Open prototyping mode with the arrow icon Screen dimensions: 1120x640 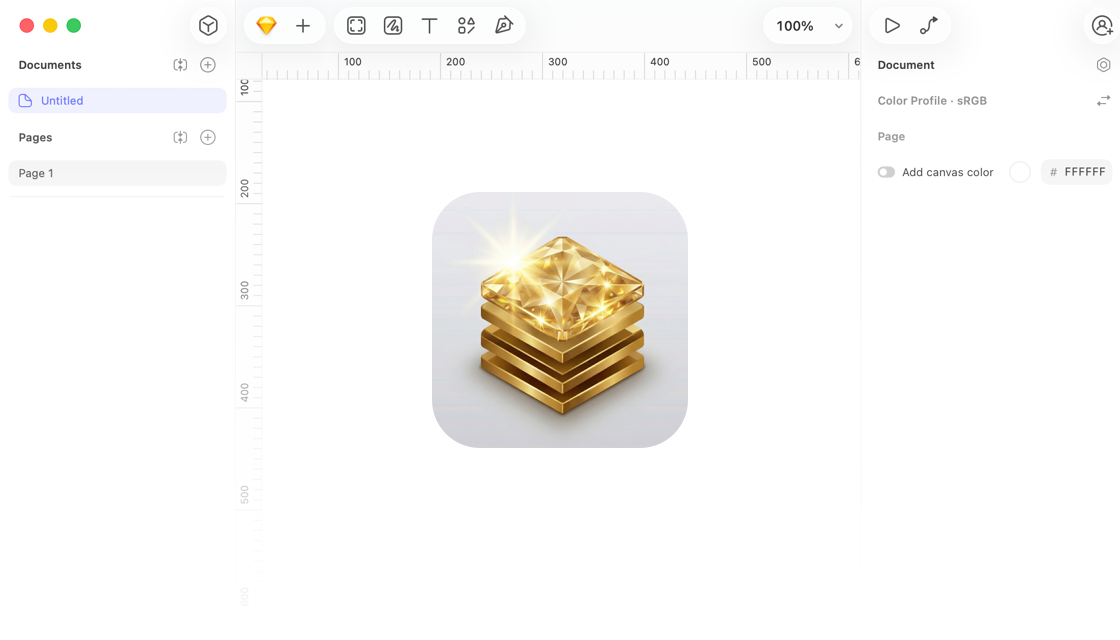coord(928,25)
